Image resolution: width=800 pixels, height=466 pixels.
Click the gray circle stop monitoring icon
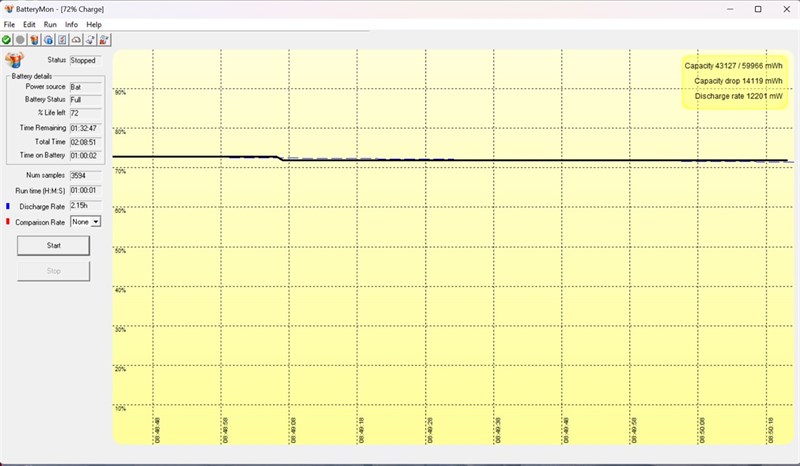click(20, 40)
